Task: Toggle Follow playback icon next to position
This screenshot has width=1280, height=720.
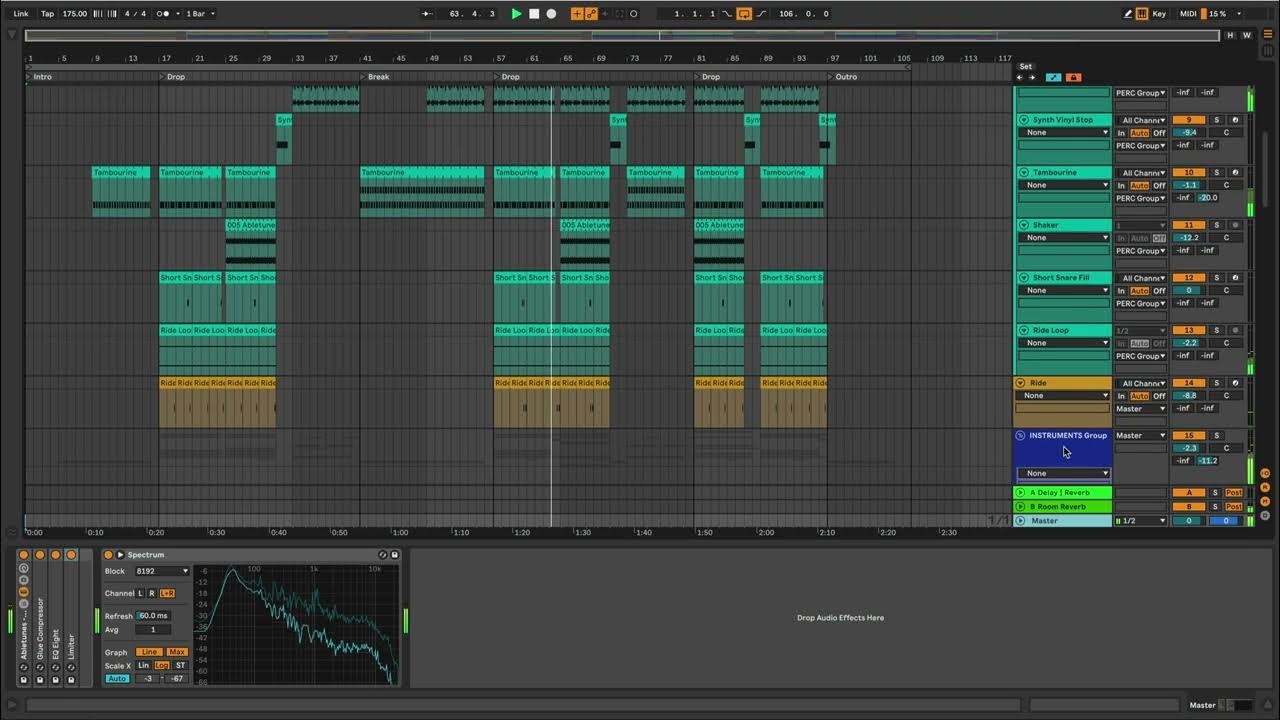Action: coord(428,14)
